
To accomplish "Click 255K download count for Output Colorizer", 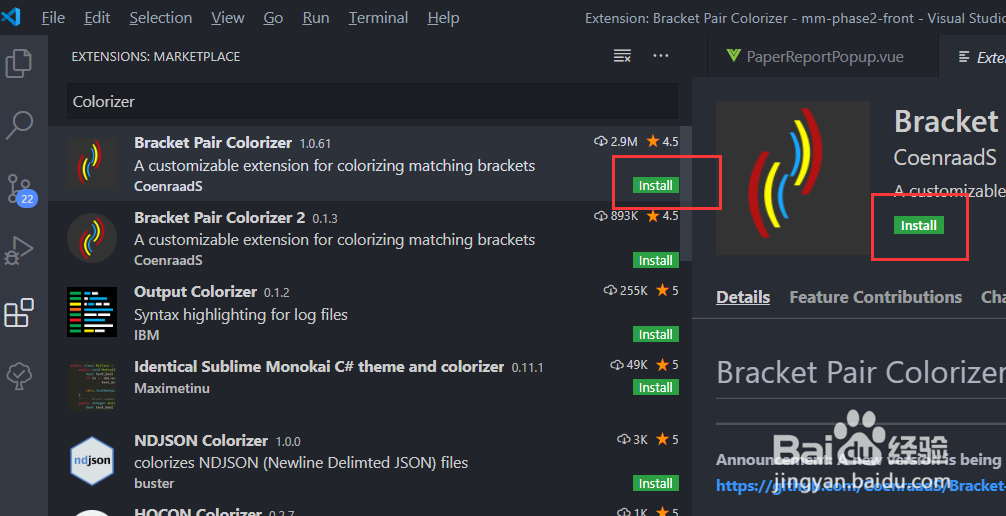I will pos(626,291).
